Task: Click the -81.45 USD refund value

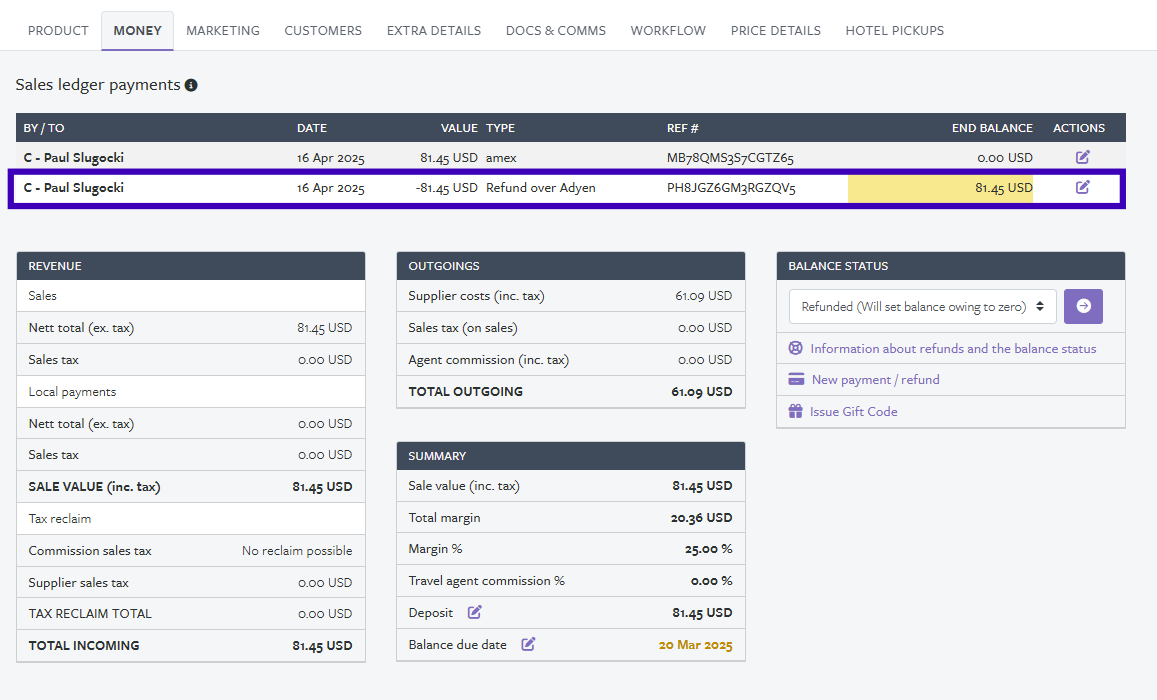Action: [x=446, y=188]
